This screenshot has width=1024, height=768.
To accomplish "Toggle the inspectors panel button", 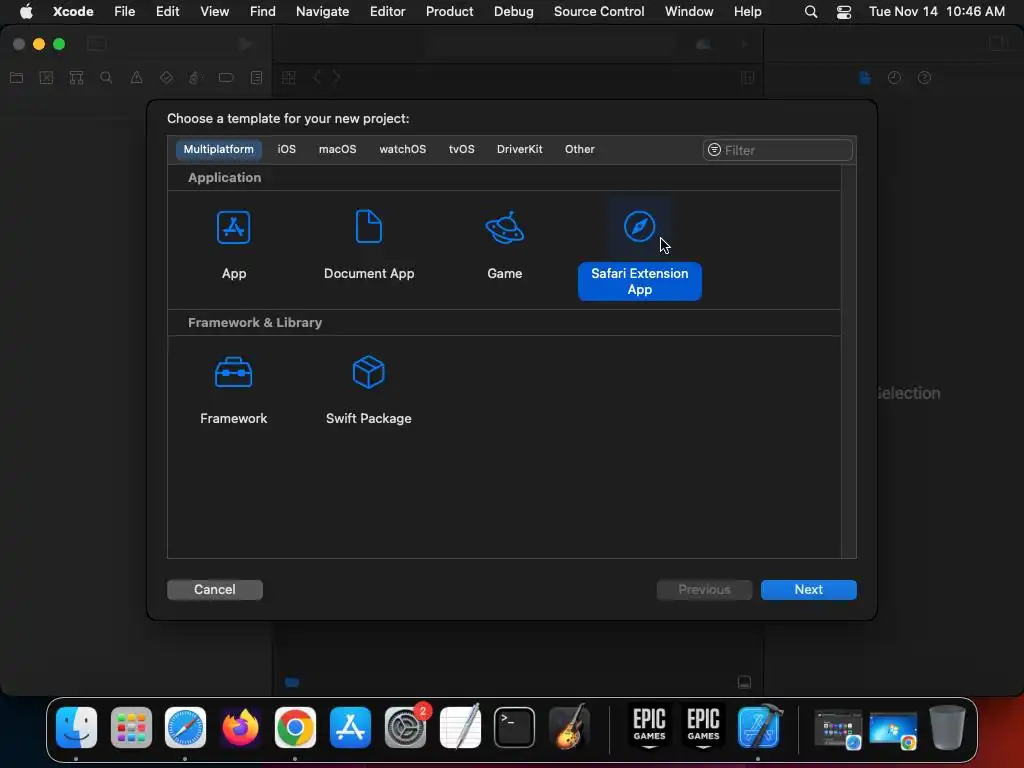I will (997, 43).
